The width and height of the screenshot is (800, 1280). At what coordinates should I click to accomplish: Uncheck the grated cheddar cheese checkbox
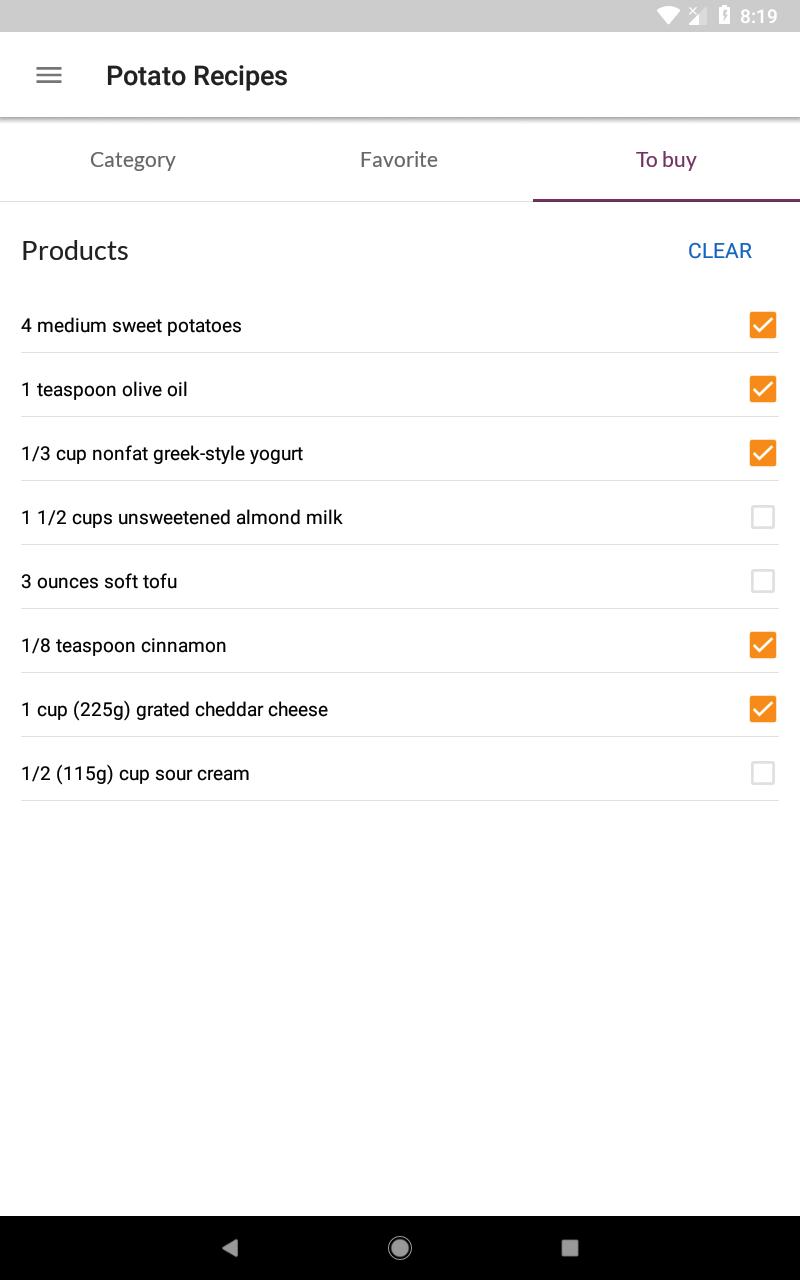(763, 709)
